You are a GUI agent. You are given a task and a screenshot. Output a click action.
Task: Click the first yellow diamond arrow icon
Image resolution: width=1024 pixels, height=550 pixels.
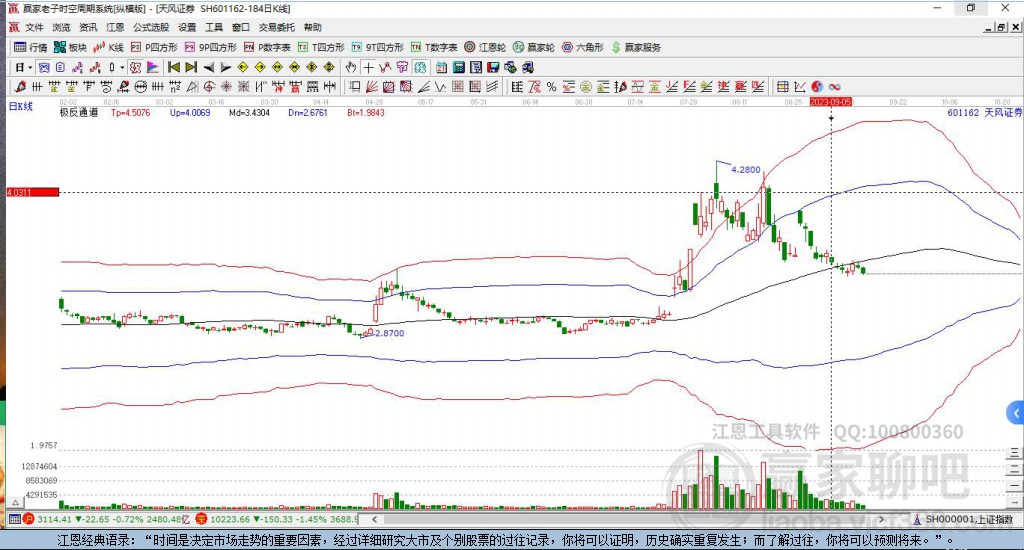point(243,67)
